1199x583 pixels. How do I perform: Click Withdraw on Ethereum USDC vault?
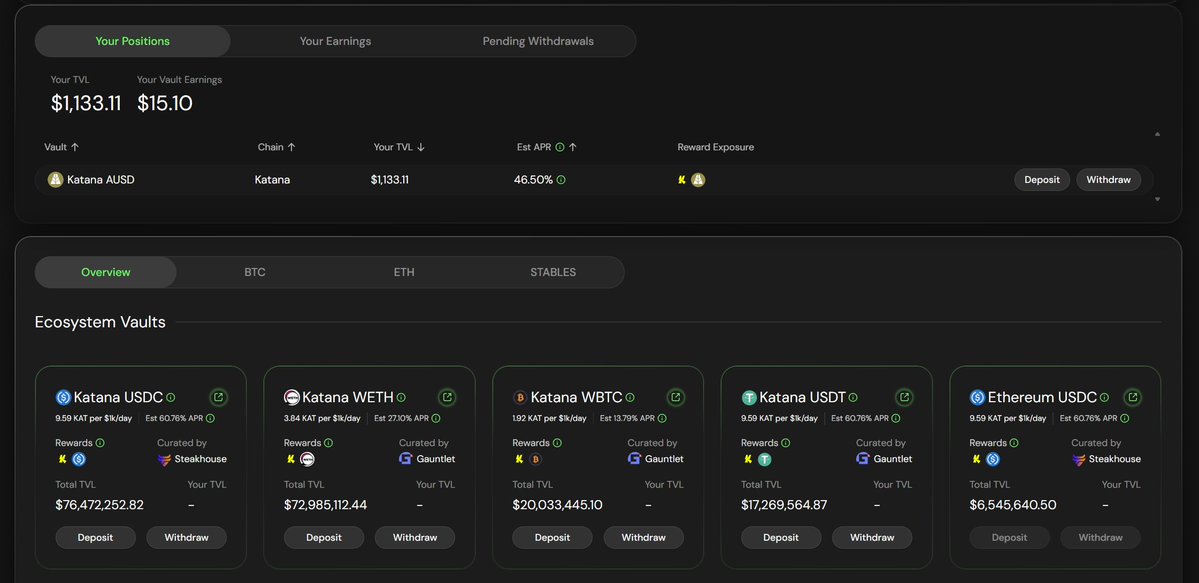click(1101, 538)
